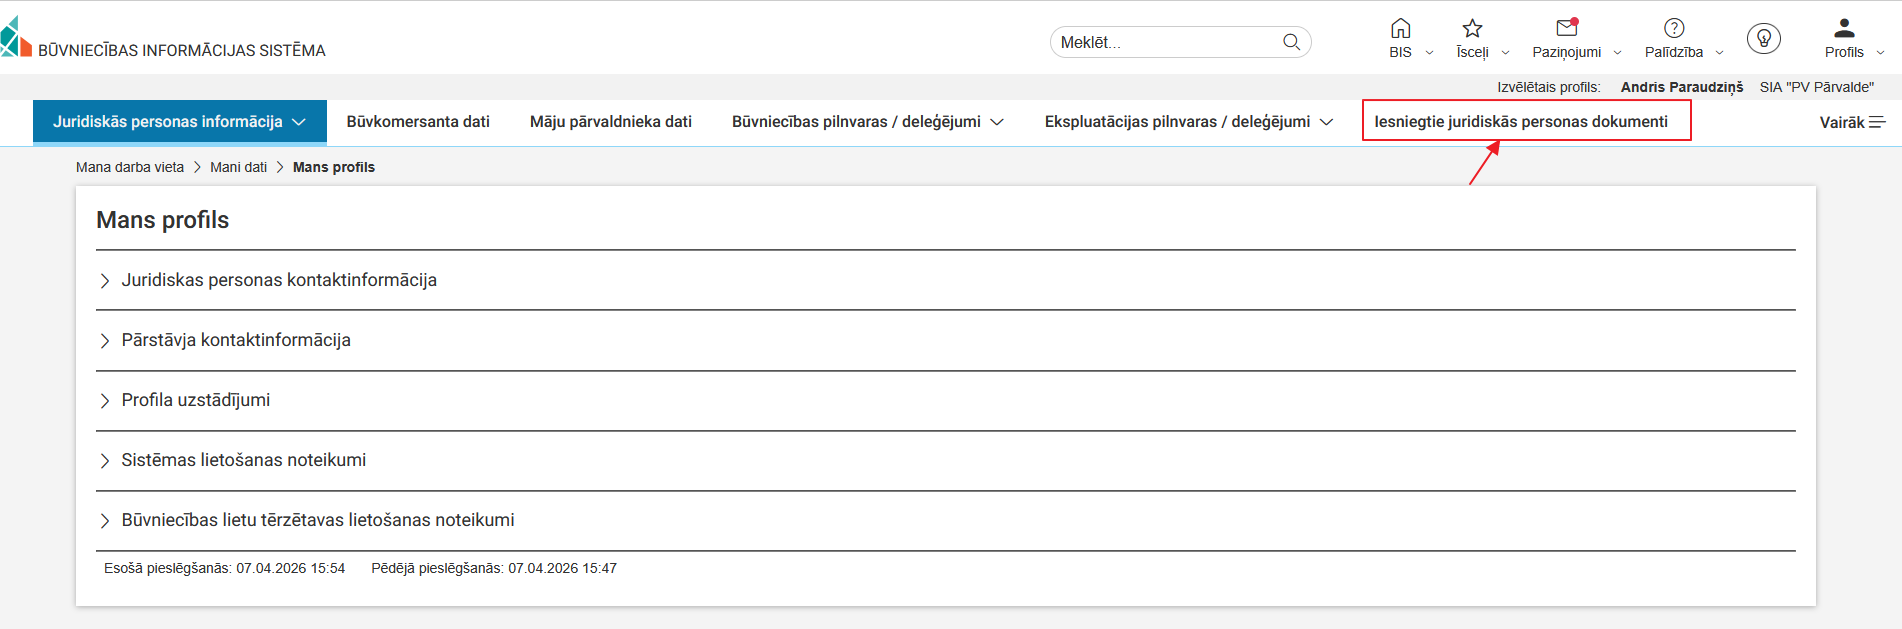This screenshot has height=629, width=1902.
Task: Open the Īsceļi star shortcuts icon
Action: click(x=1472, y=29)
